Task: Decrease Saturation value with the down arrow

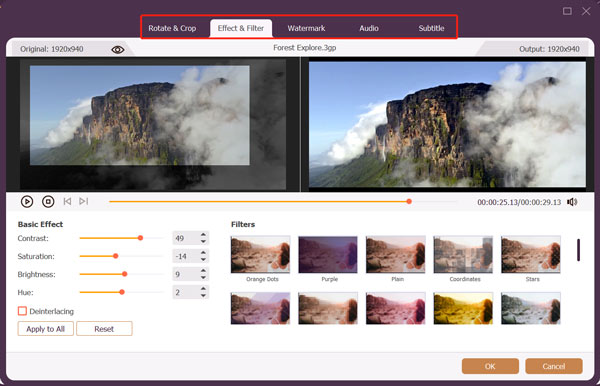Action: pyautogui.click(x=203, y=259)
